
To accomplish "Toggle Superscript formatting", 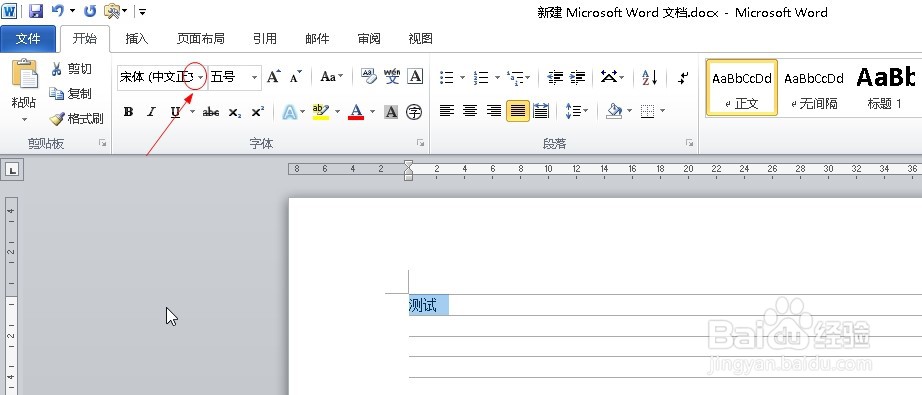I will click(258, 112).
